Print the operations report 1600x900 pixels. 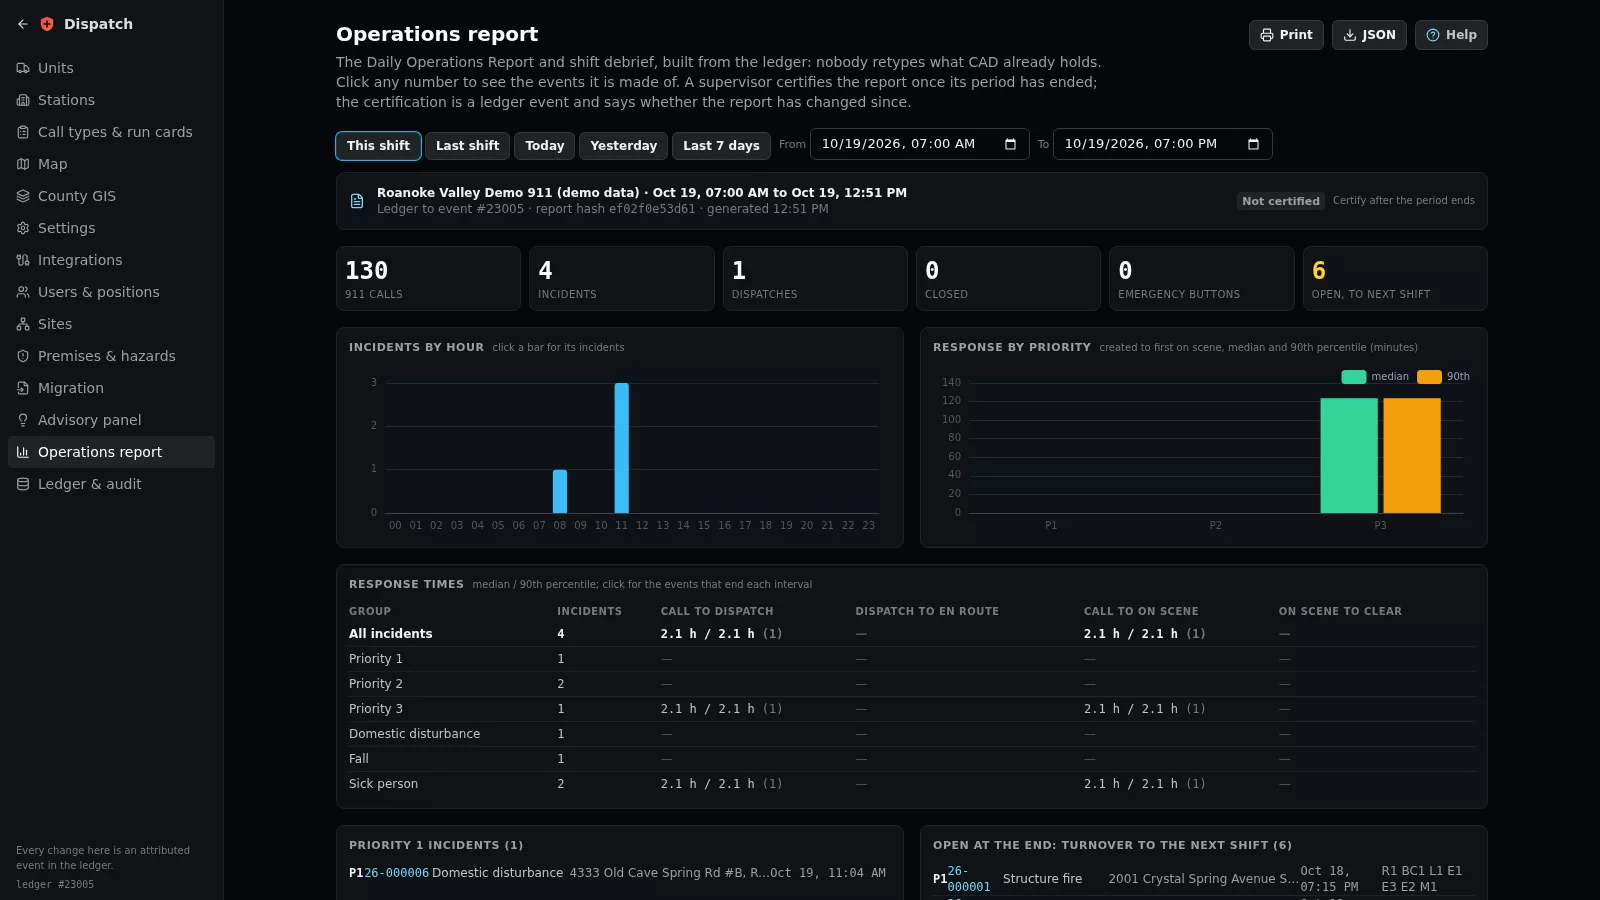coord(1286,35)
